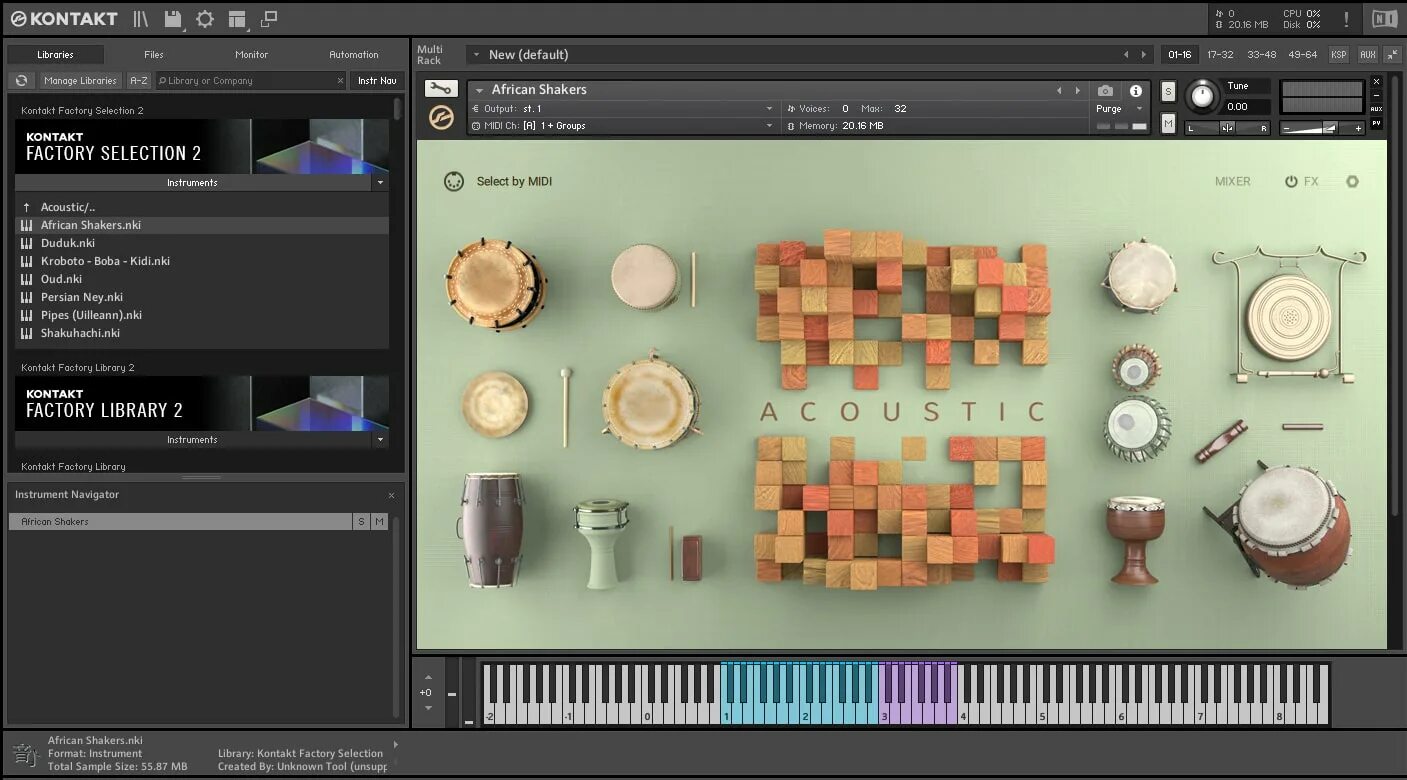The height and width of the screenshot is (780, 1407).
Task: Load previous multi arrow in rack
Action: click(1126, 55)
